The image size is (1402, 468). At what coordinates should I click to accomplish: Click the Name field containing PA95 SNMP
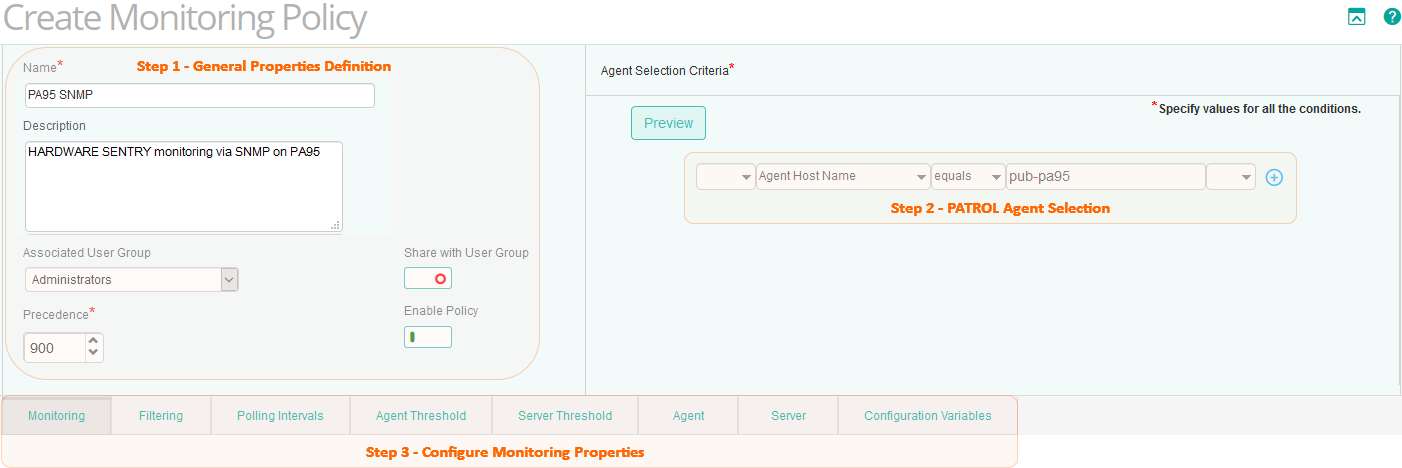[x=199, y=95]
